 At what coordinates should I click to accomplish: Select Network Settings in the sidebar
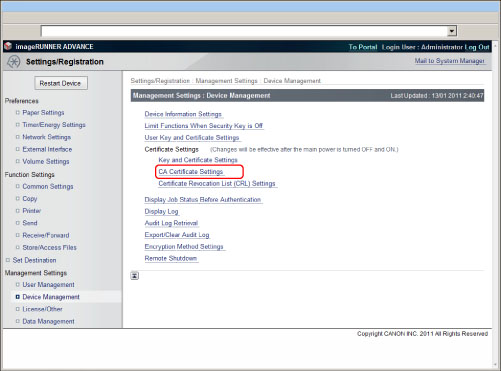(47, 137)
